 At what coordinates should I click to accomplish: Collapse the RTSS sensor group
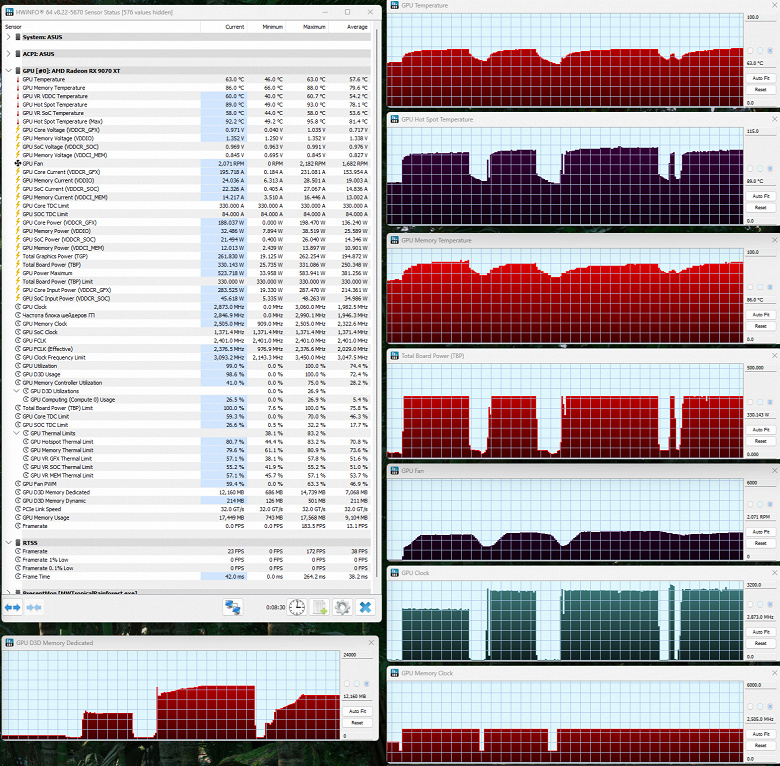click(8, 543)
